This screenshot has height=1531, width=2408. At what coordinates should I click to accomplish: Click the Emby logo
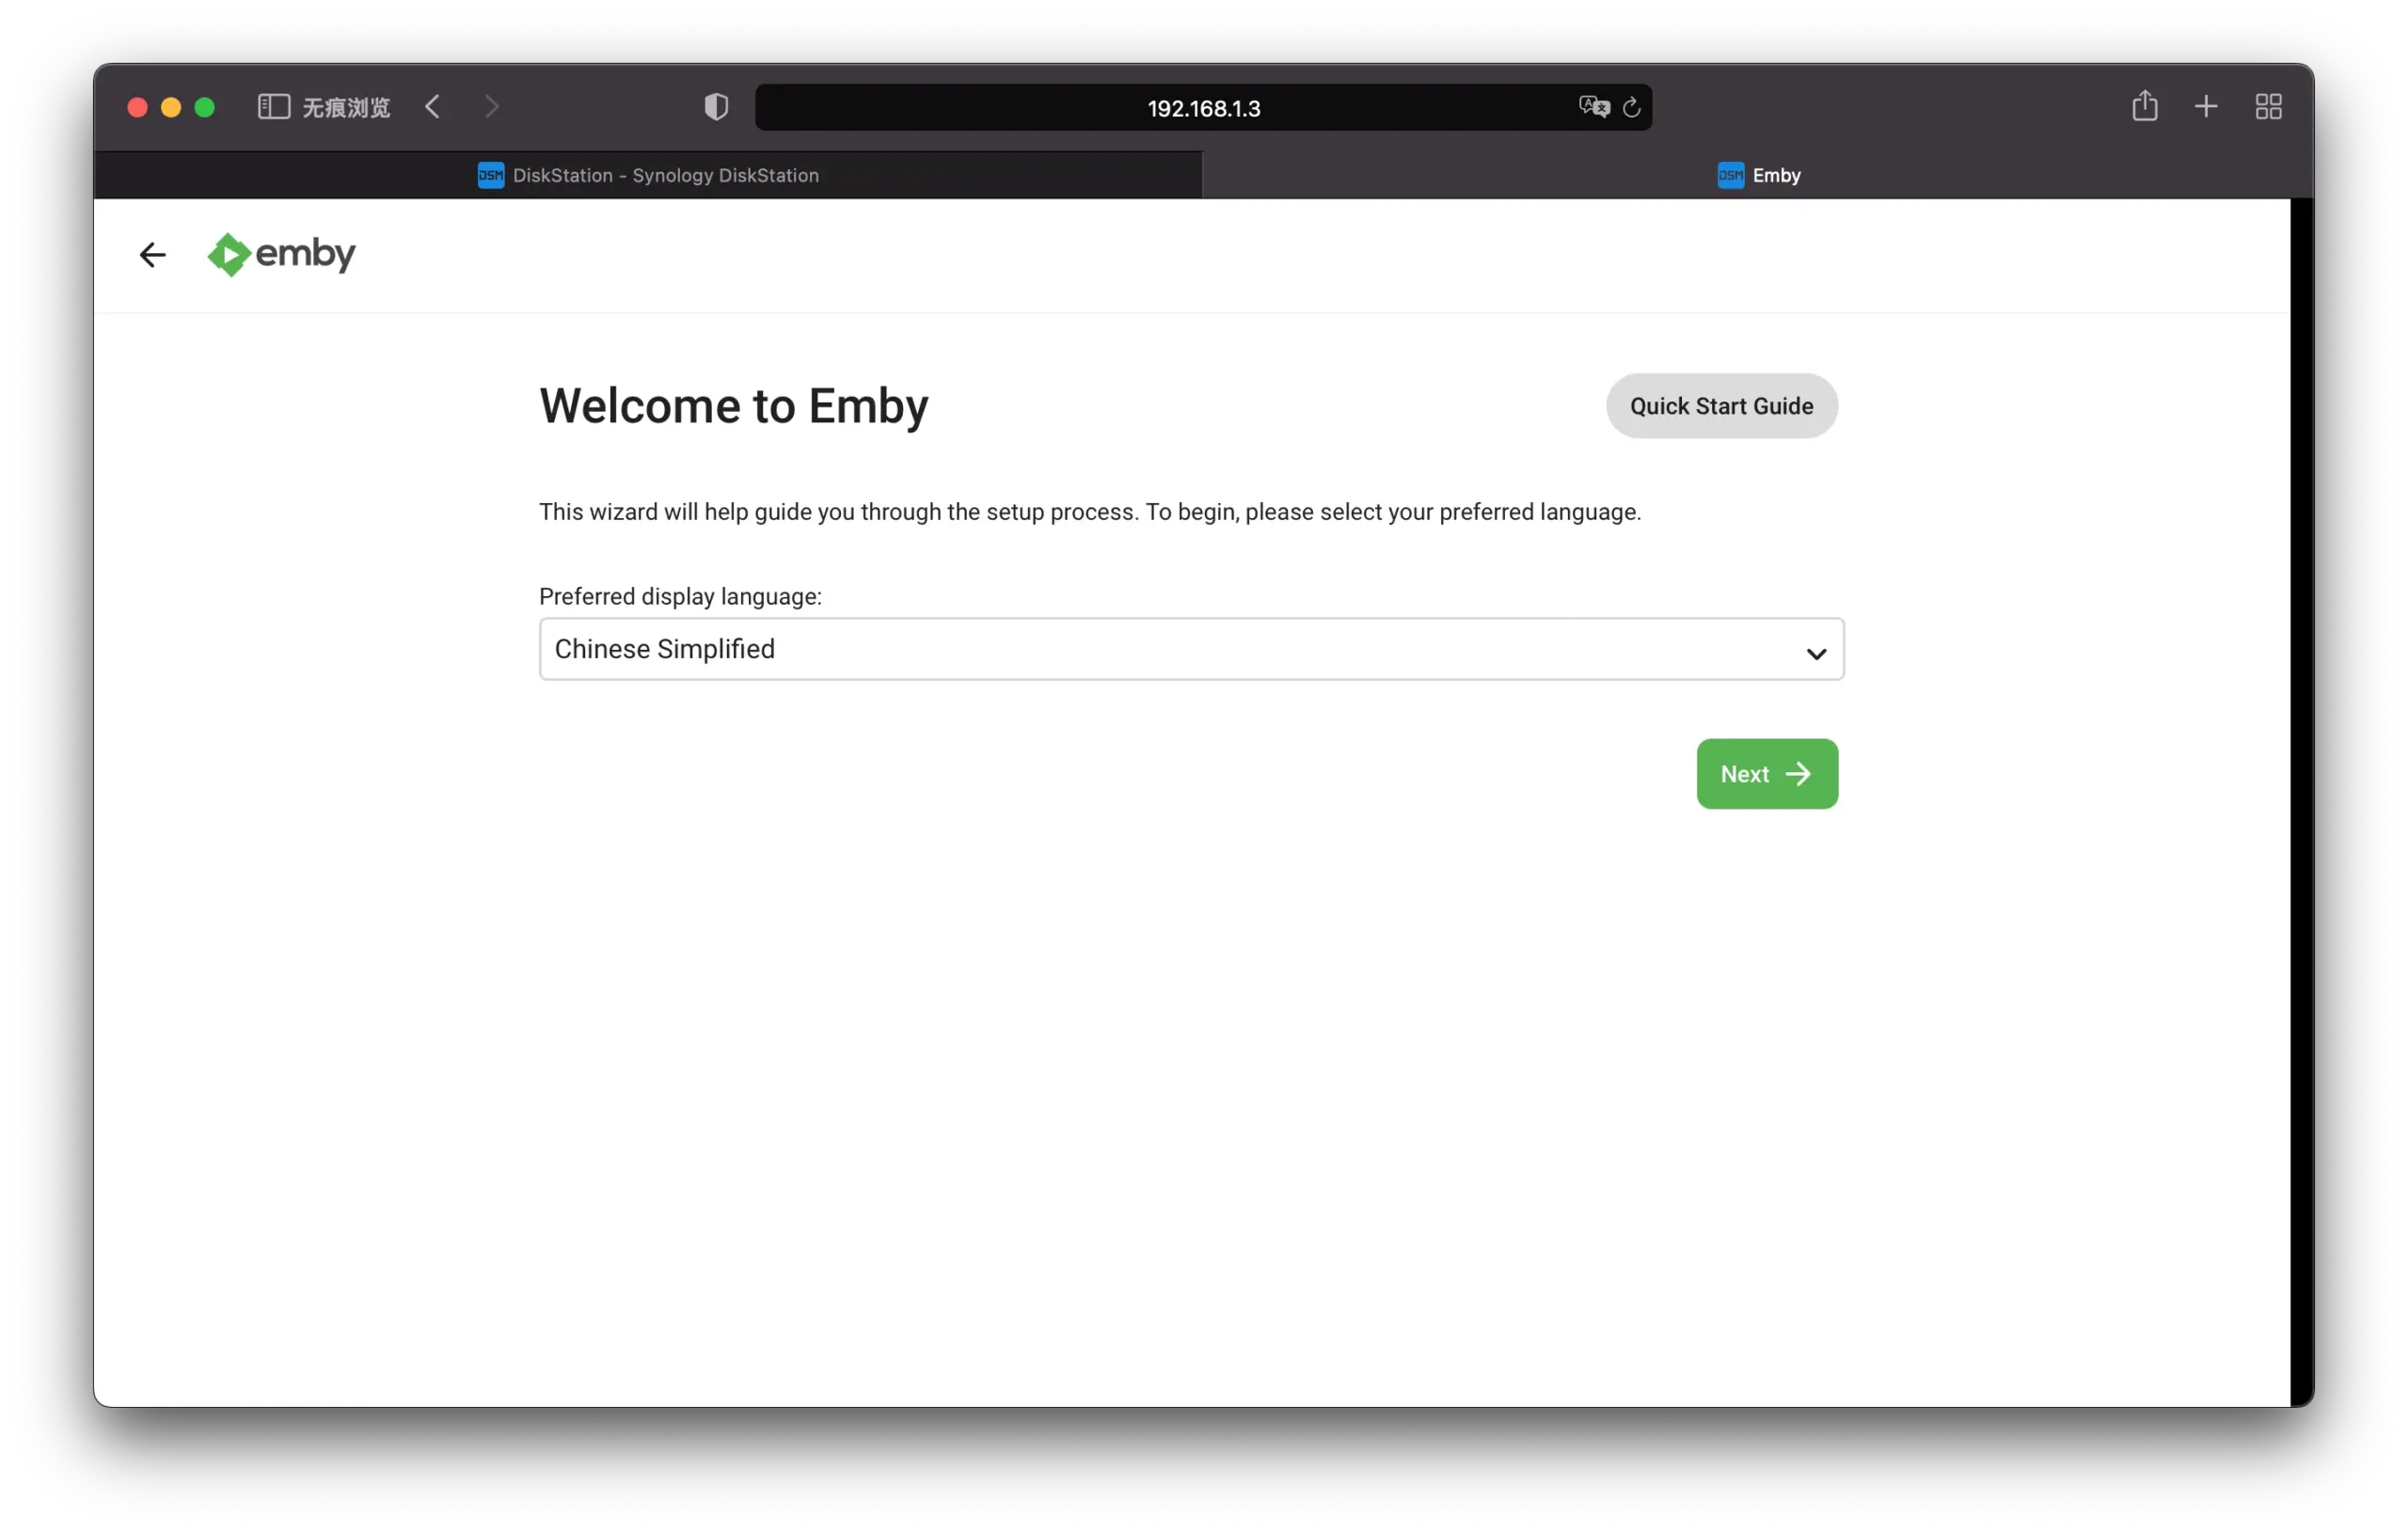(x=281, y=254)
